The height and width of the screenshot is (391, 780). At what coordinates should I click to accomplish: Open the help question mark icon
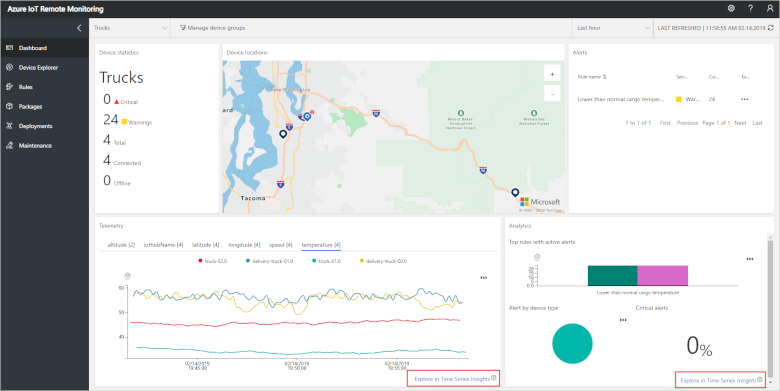pos(750,8)
